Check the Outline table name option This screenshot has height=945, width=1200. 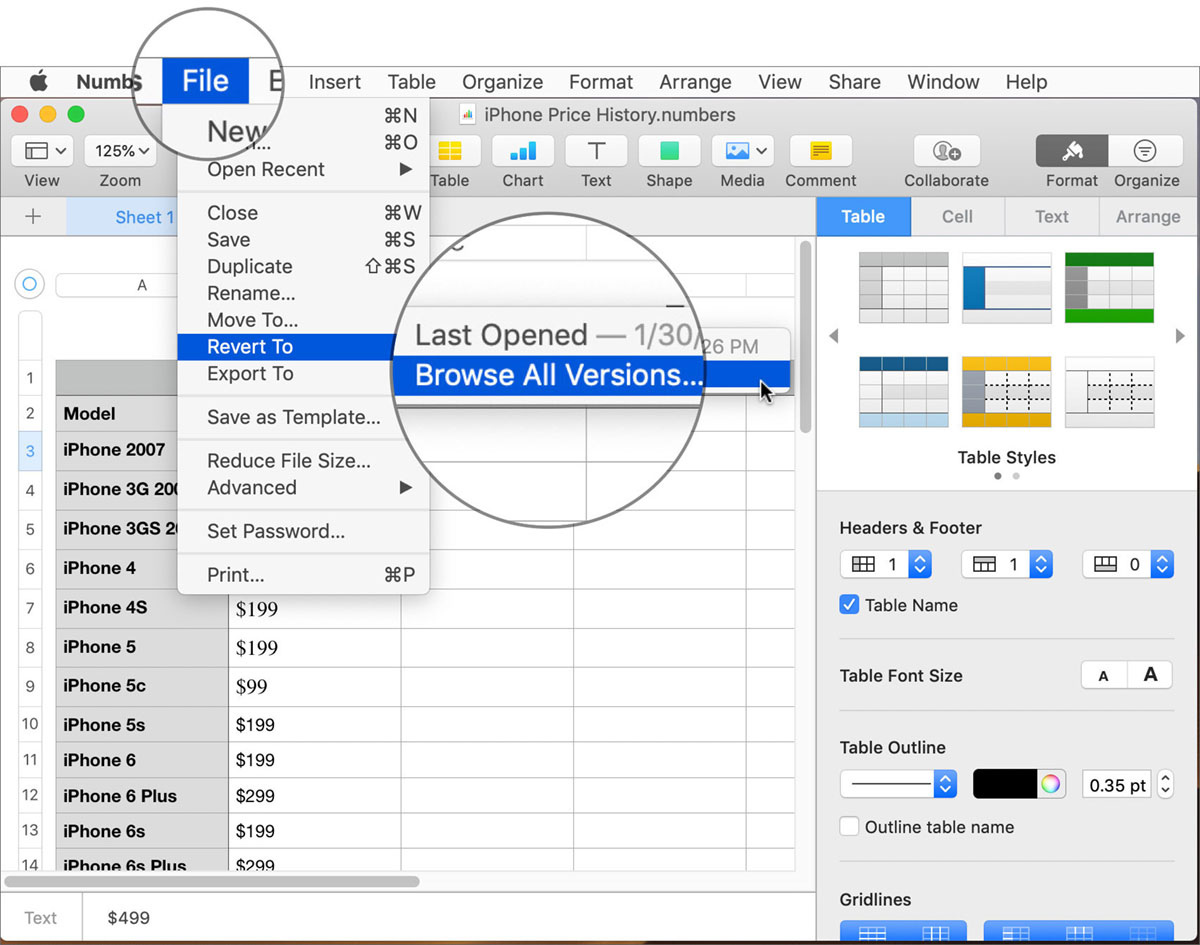click(x=849, y=826)
